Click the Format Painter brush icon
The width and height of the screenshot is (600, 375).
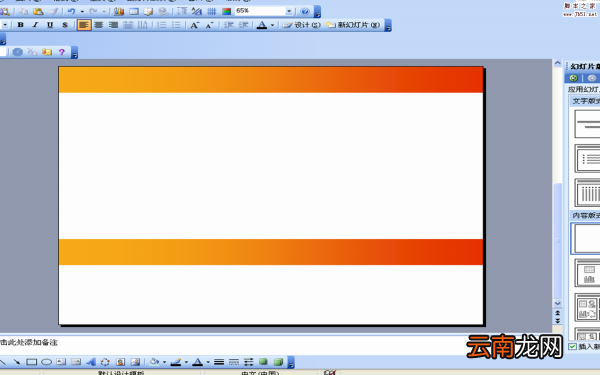point(53,11)
